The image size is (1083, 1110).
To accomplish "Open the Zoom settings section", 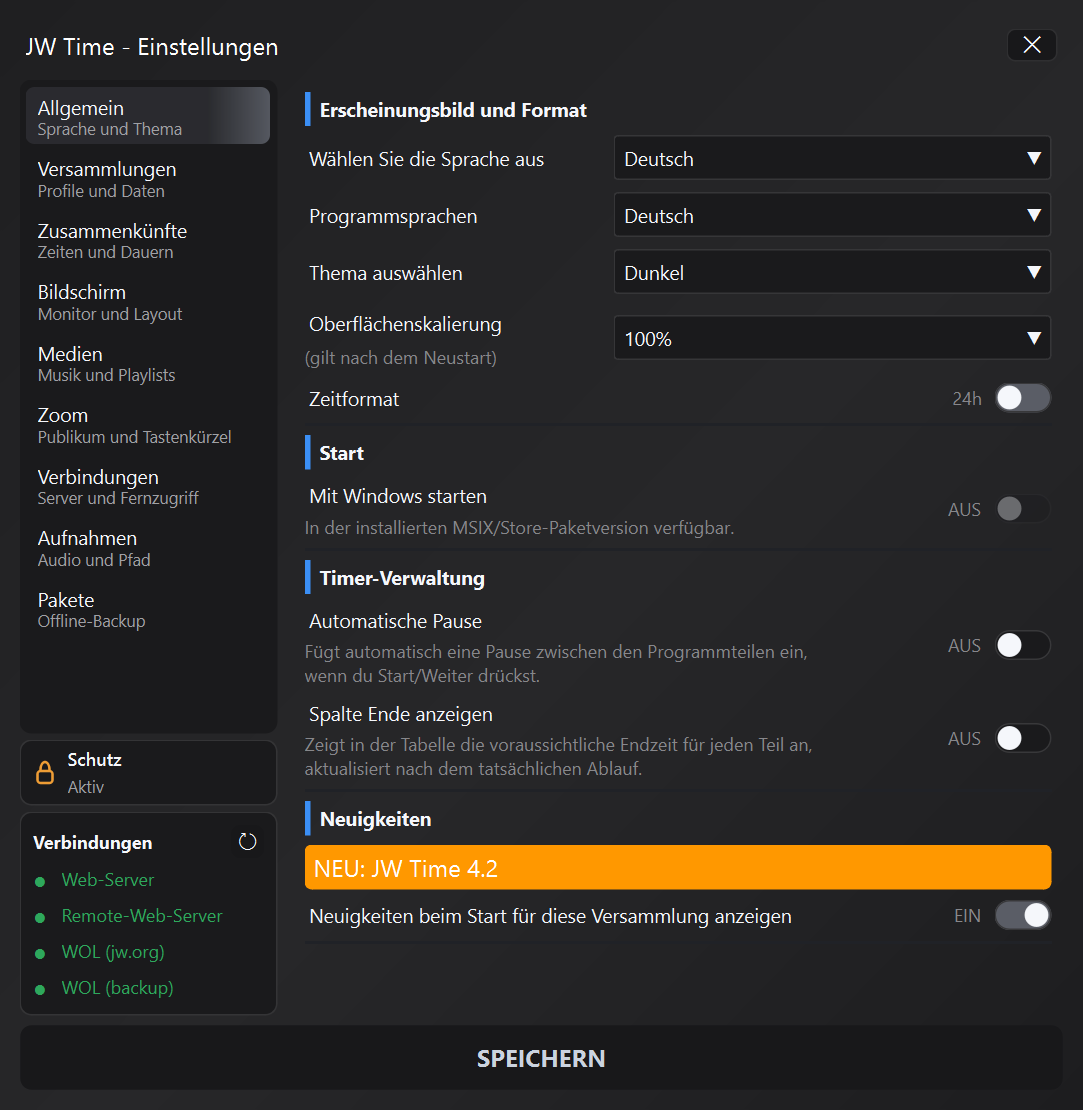I will pyautogui.click(x=148, y=425).
